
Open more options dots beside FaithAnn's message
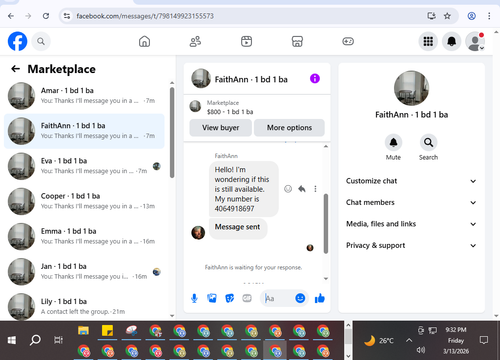pyautogui.click(x=315, y=189)
